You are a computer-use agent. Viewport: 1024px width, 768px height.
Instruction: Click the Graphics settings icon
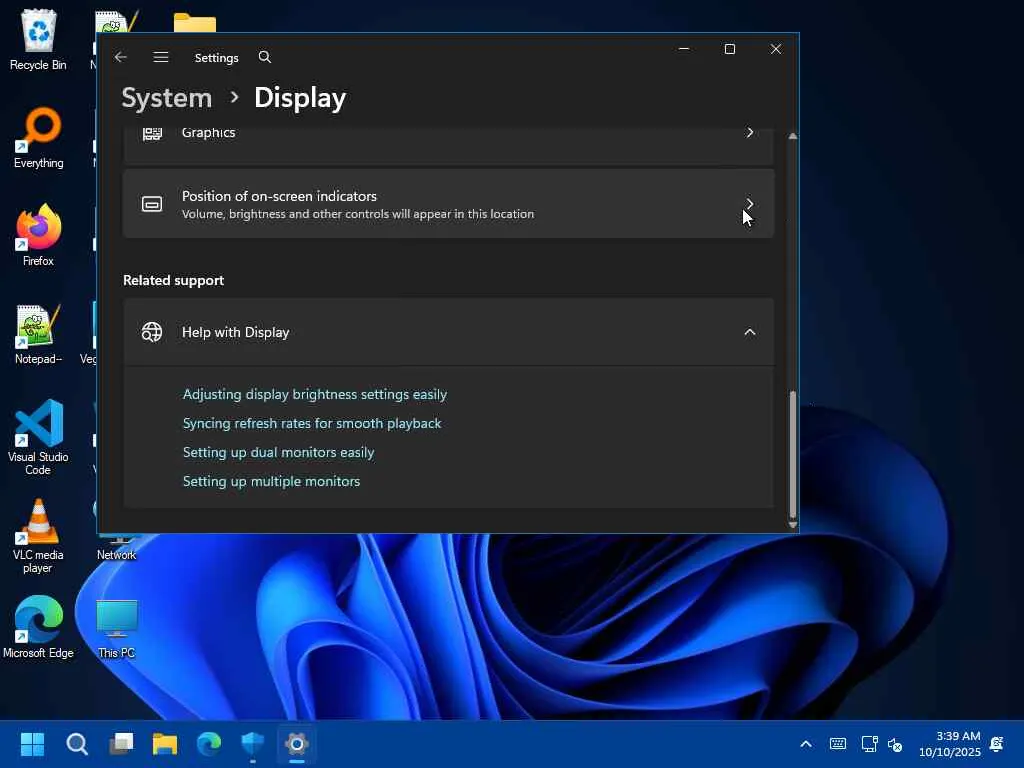[x=152, y=133]
